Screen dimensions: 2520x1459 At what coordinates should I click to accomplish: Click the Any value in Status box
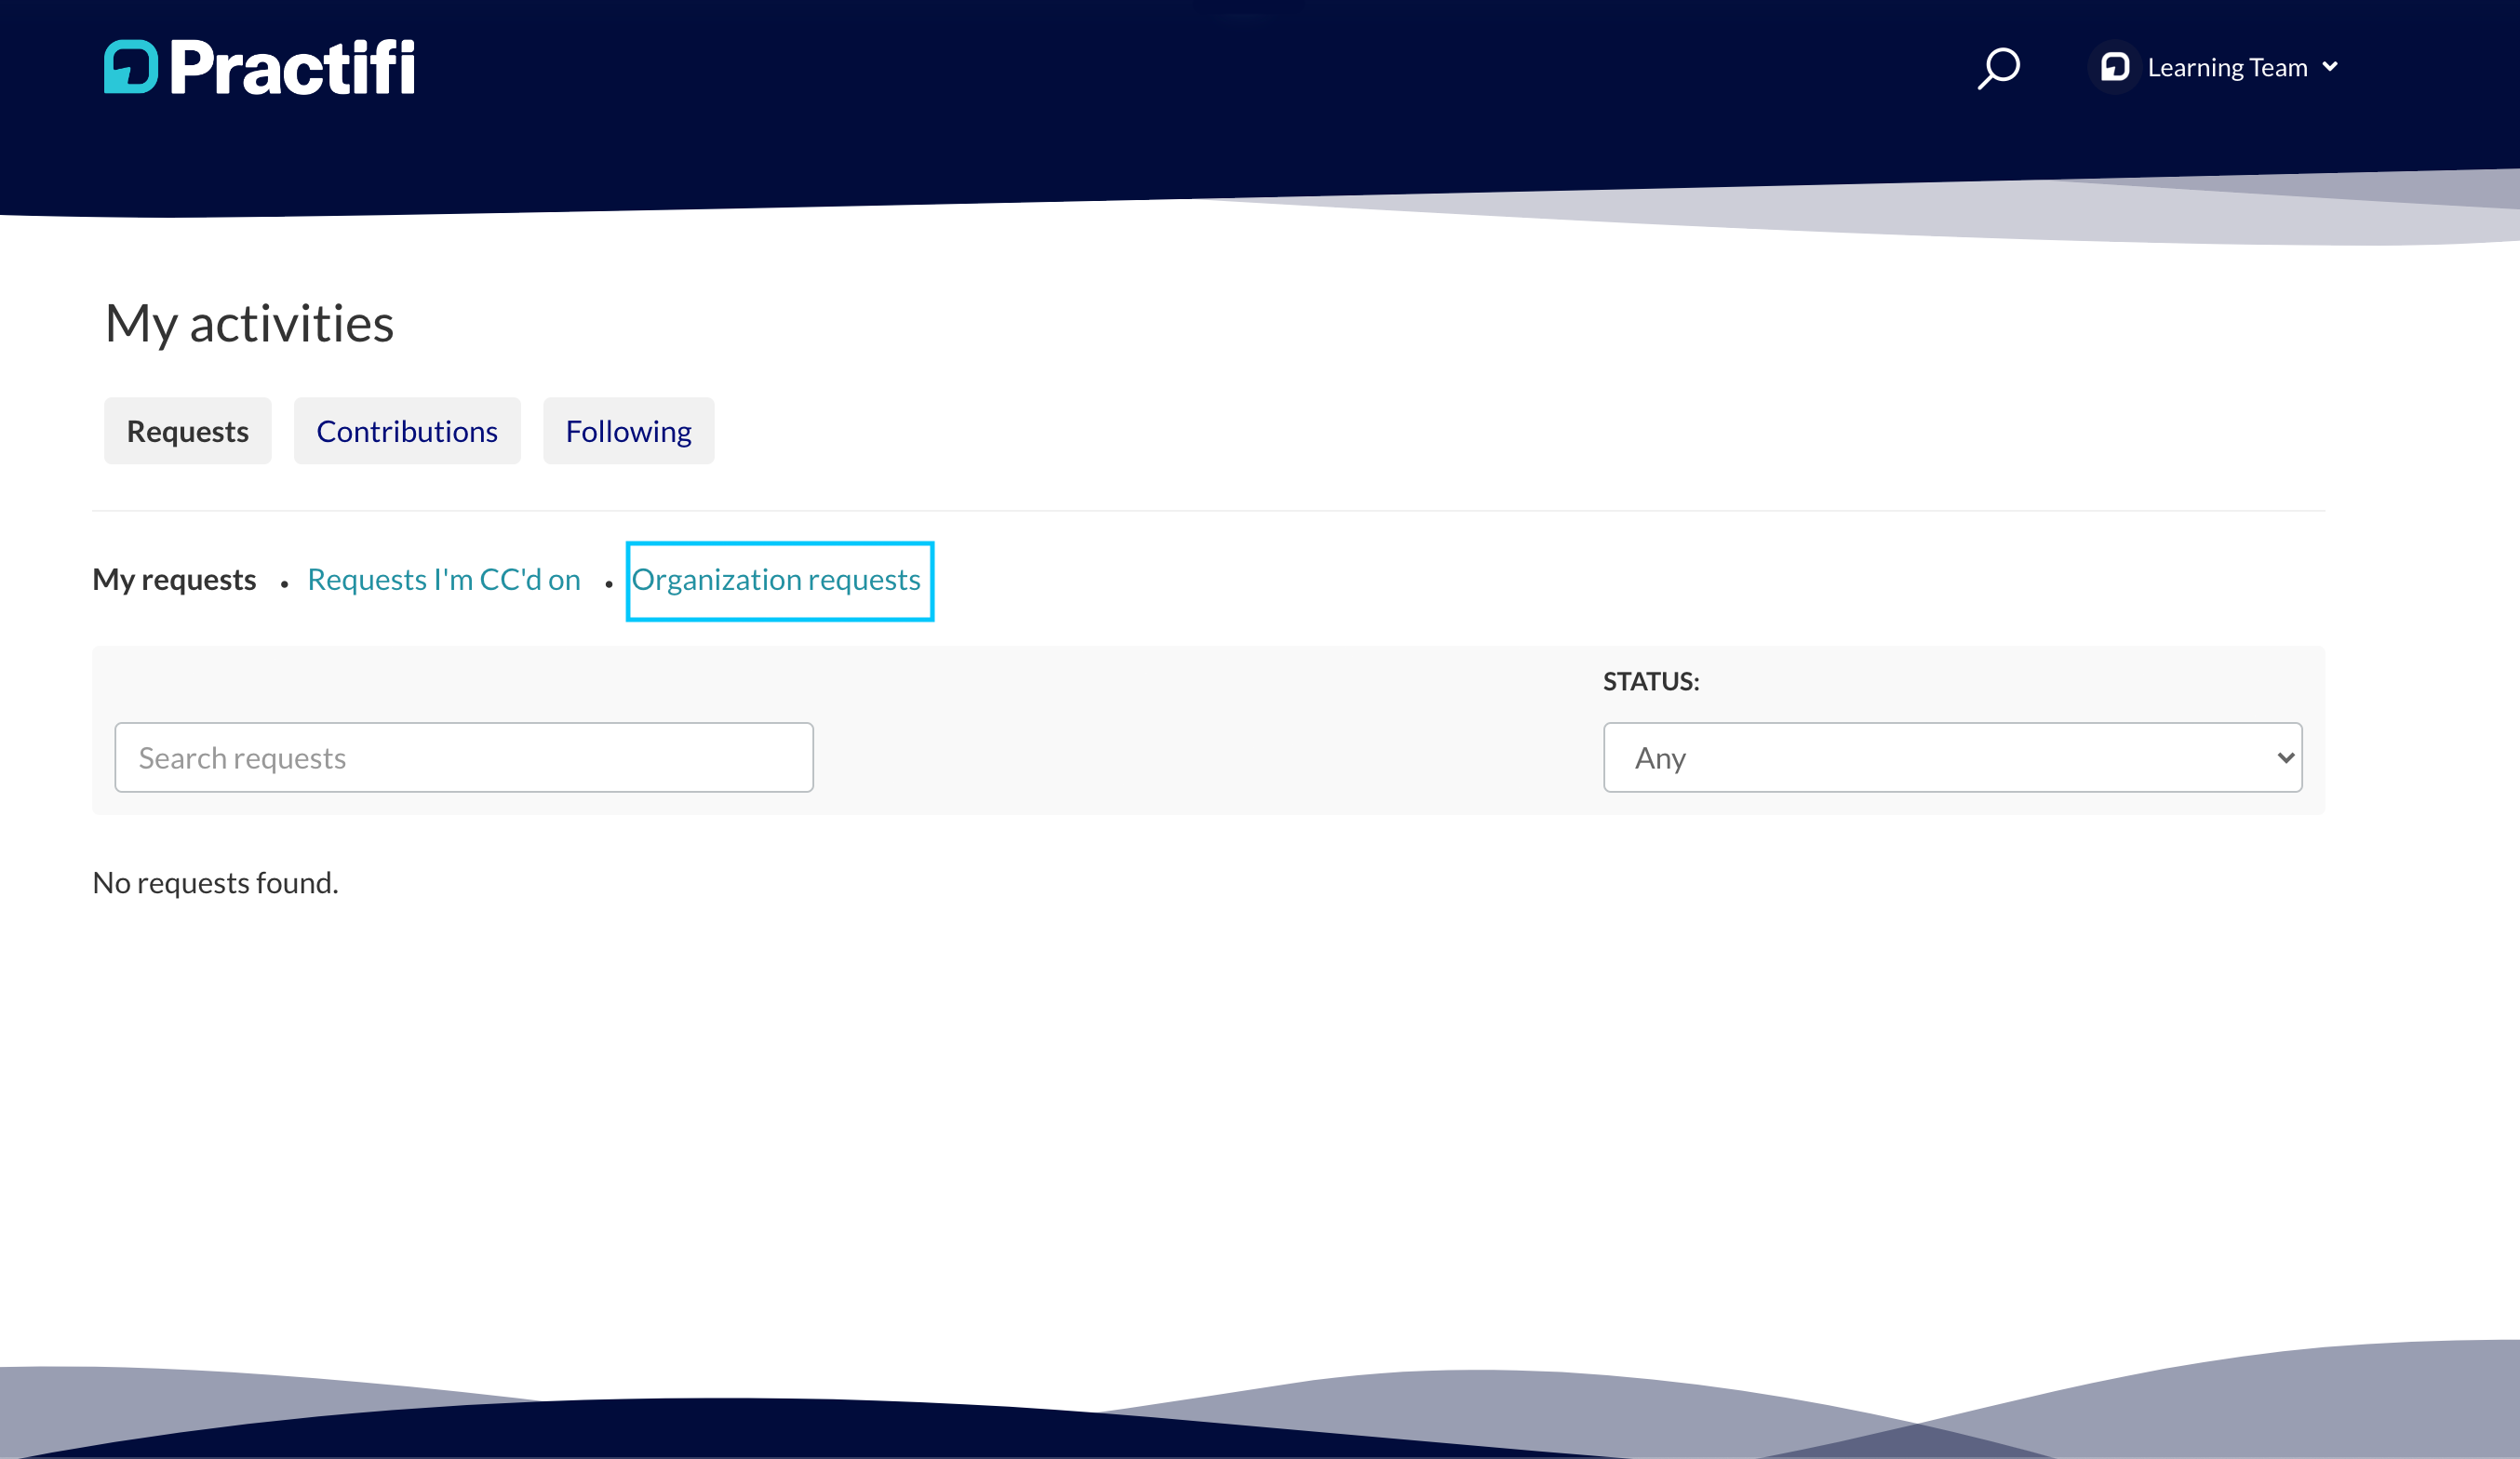(1660, 759)
